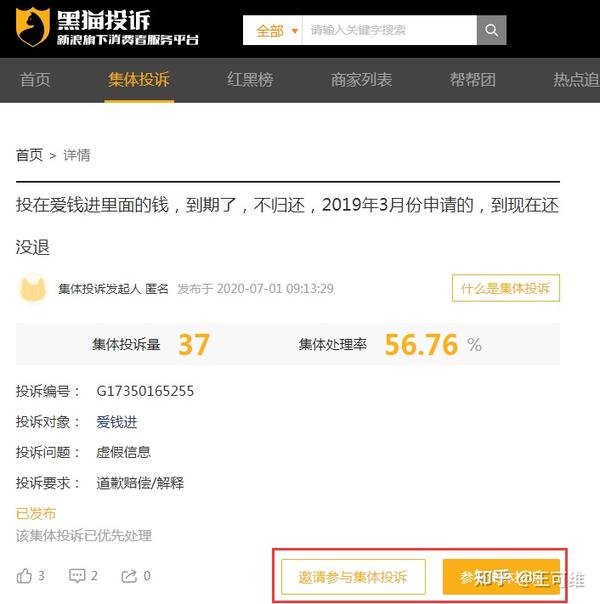The height and width of the screenshot is (604, 600).
Task: Open the 爱钱进 merchant link
Action: (117, 422)
